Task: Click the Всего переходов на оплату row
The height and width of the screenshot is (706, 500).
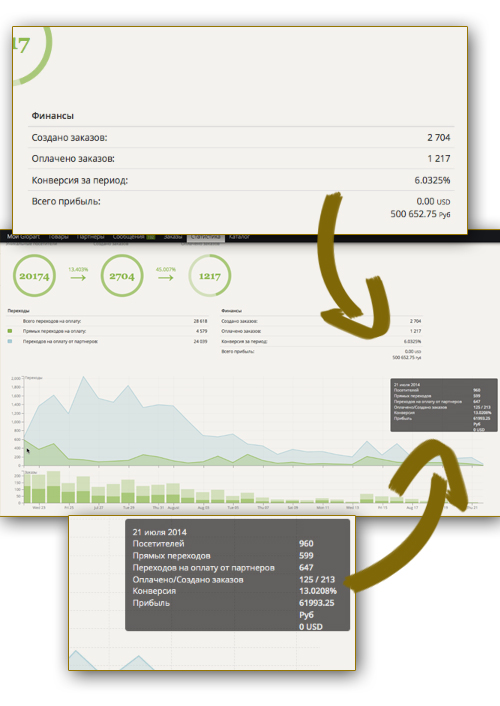Action: 107,321
